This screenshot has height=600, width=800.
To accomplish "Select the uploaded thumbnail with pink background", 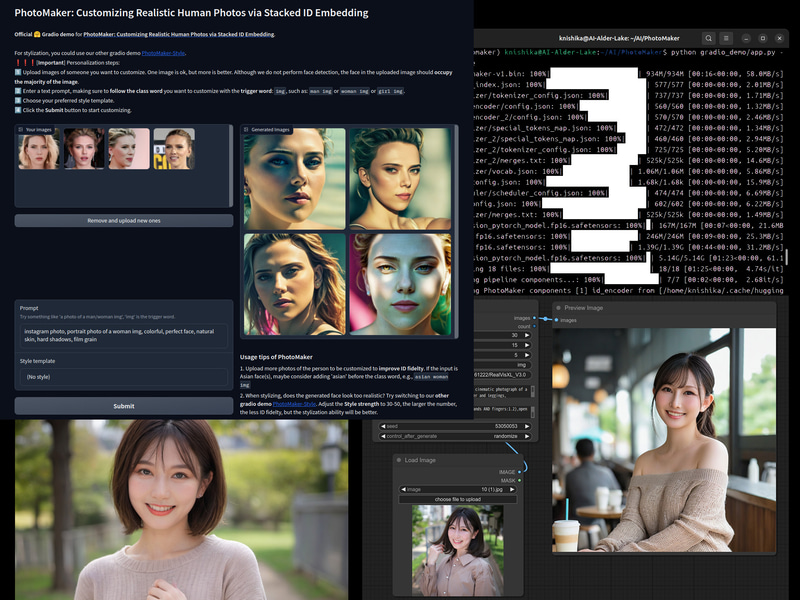I will coord(129,148).
